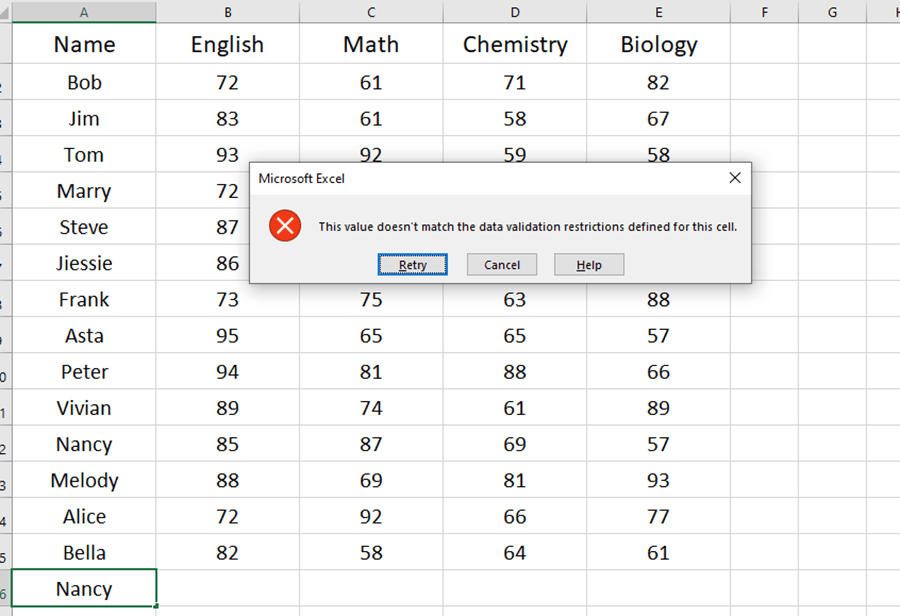The width and height of the screenshot is (900, 616).
Task: Select column G header
Action: [832, 12]
